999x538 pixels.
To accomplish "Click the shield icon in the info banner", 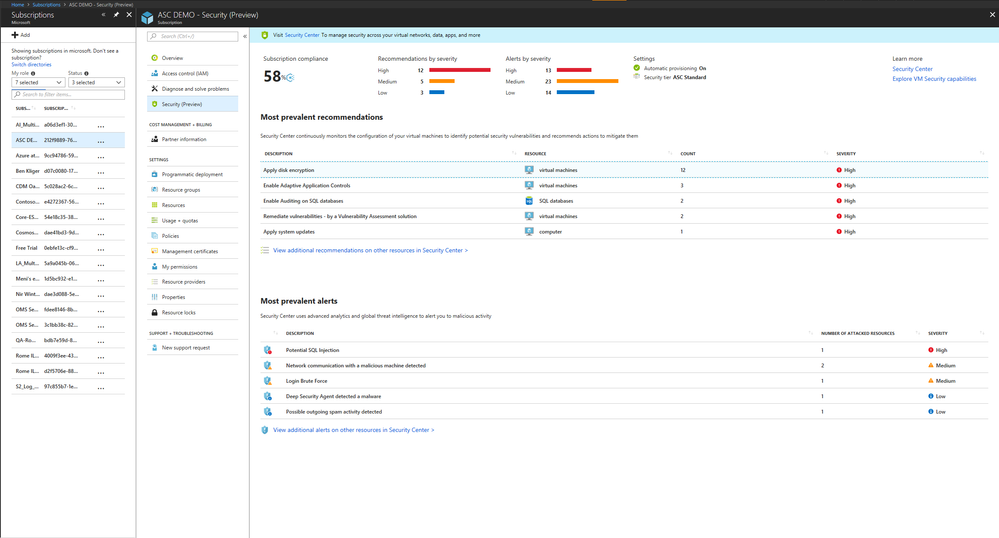I will [x=265, y=35].
